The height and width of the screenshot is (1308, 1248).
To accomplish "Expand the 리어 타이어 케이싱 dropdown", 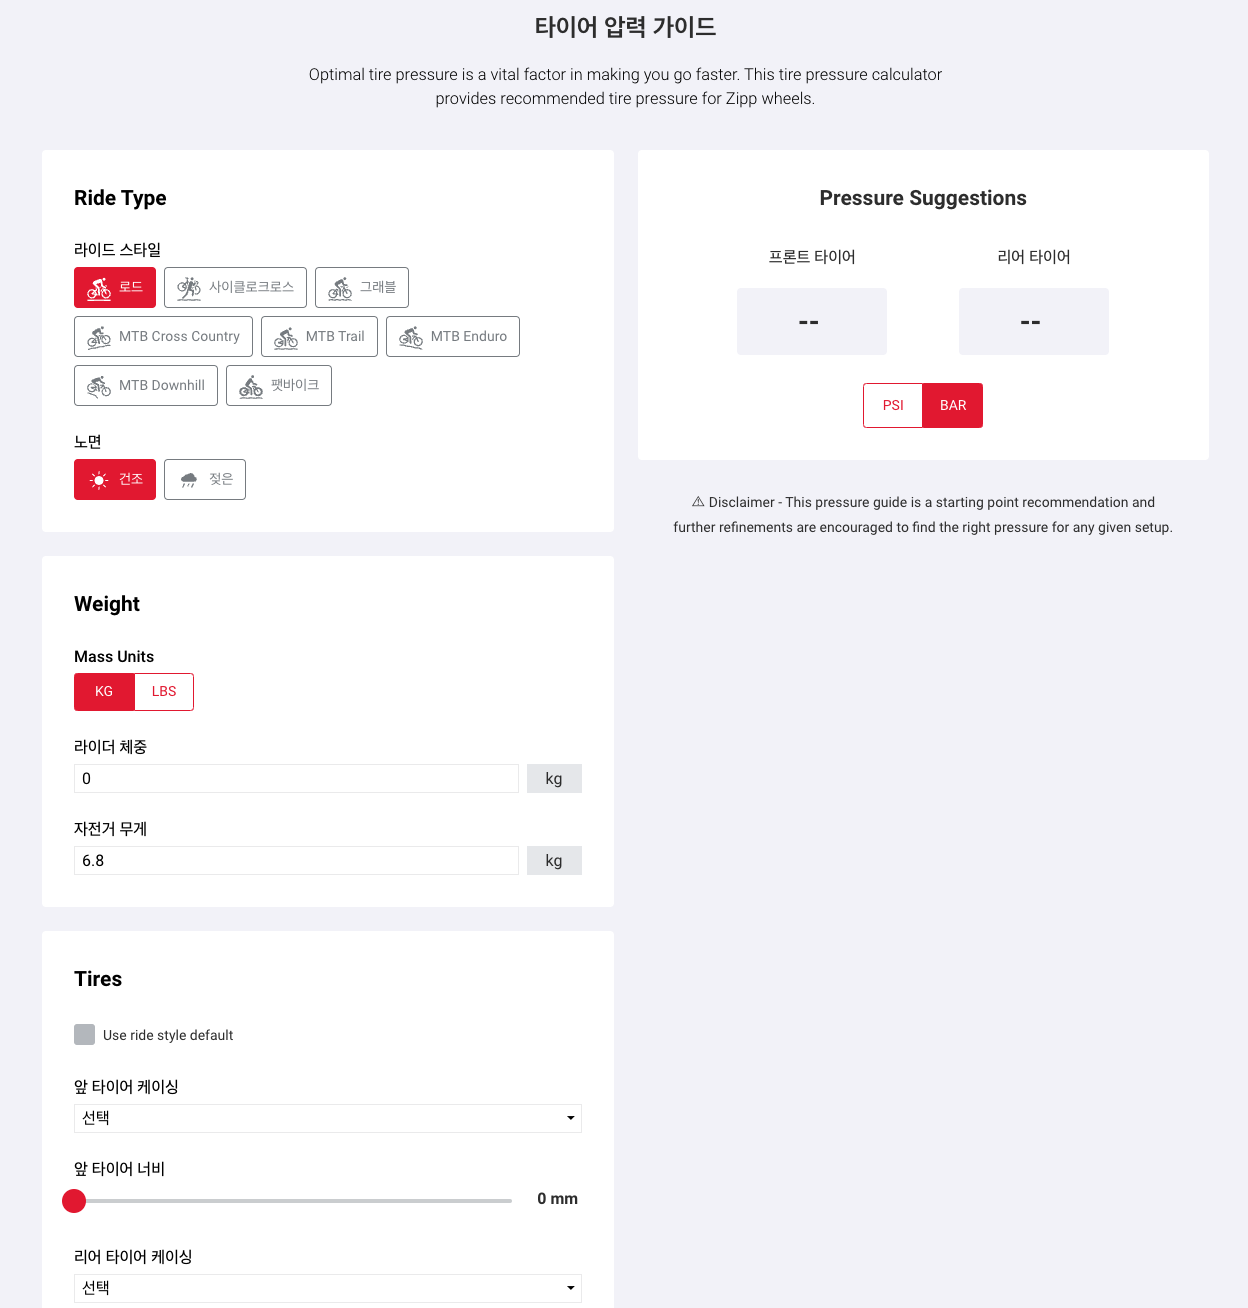I will click(x=327, y=1288).
